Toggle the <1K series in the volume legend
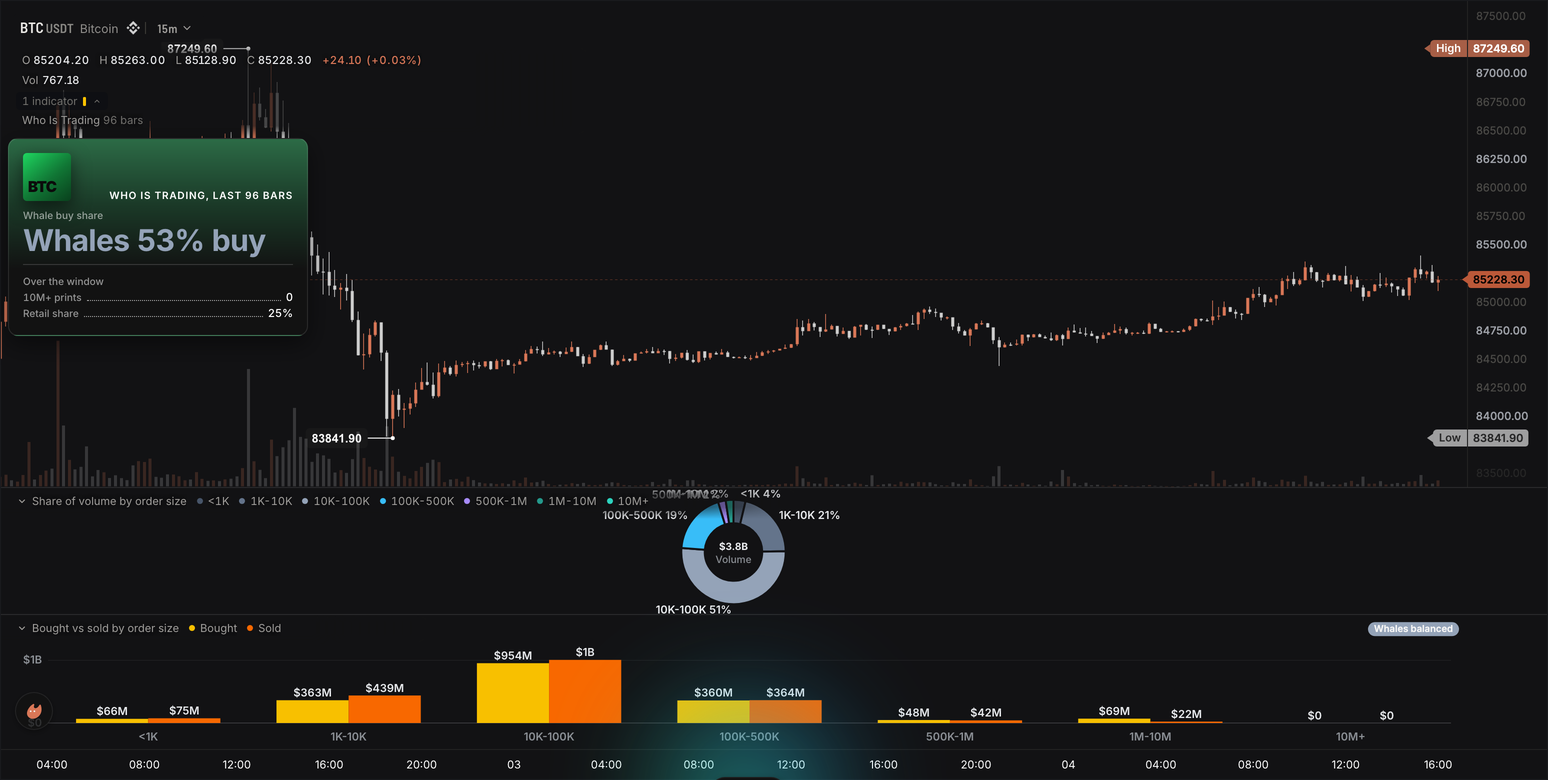 pyautogui.click(x=213, y=501)
